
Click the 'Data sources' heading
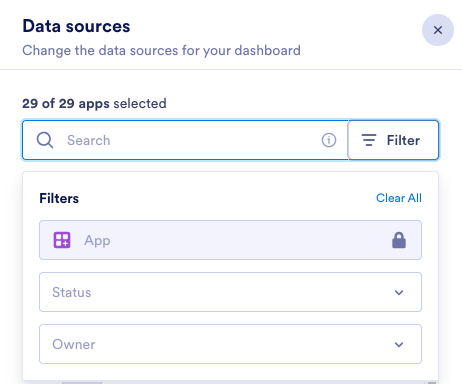76,26
